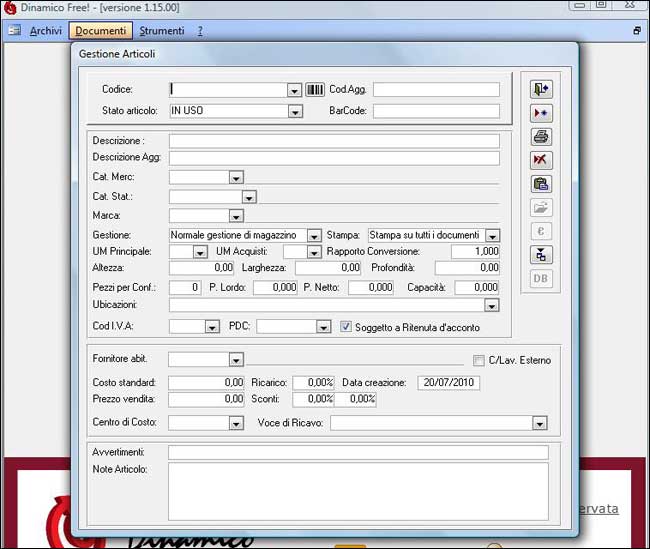This screenshot has height=549, width=650.
Task: Open the Strumenti menu
Action: coord(161,31)
